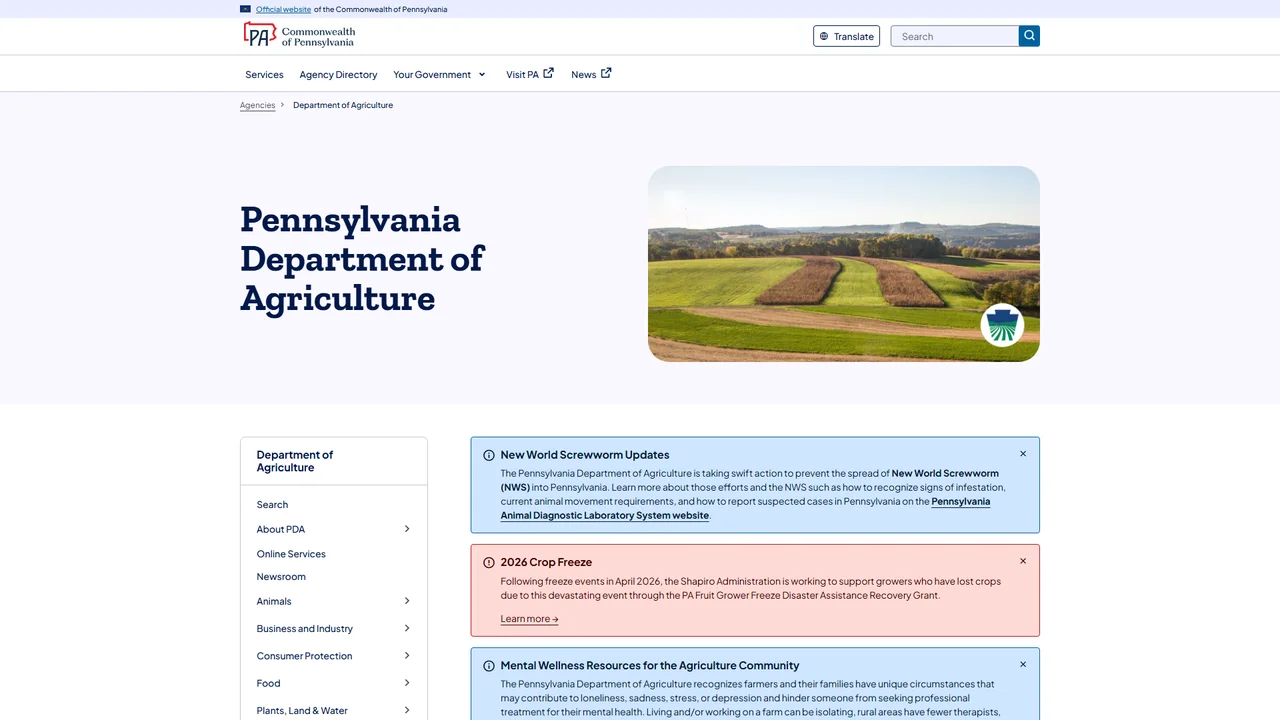
Task: Click the magnifier search submit button
Action: 1029,36
